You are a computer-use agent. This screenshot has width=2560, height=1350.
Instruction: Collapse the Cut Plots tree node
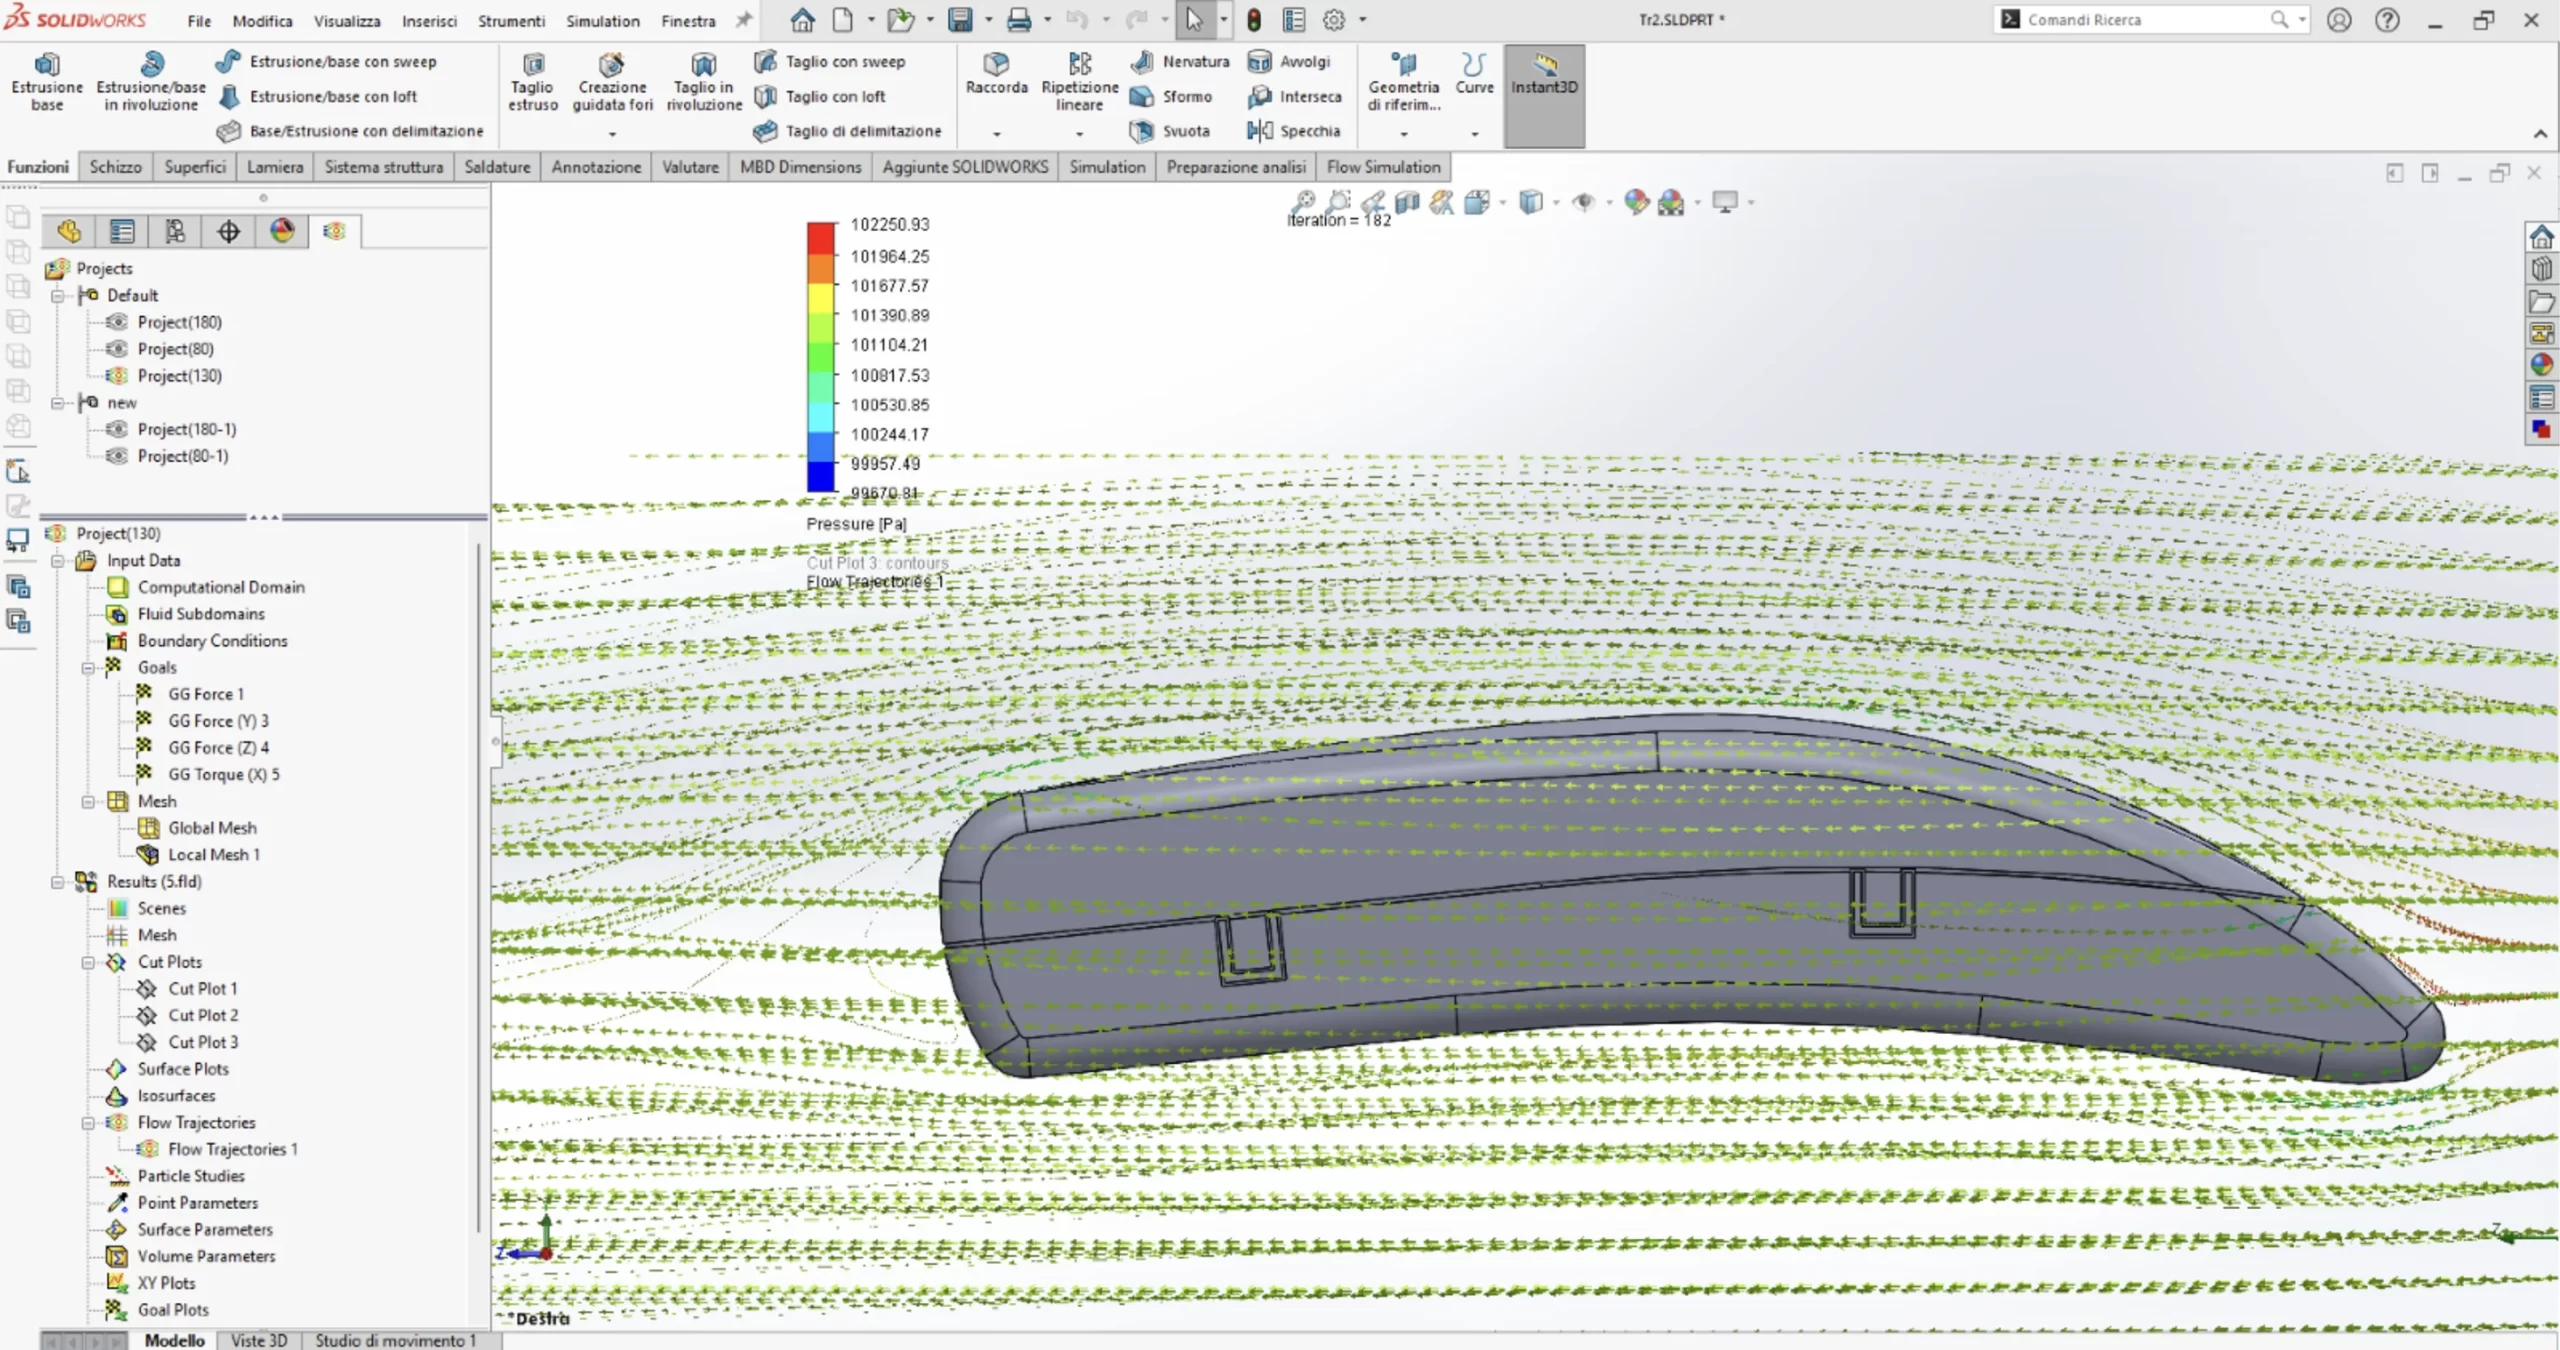coord(88,962)
